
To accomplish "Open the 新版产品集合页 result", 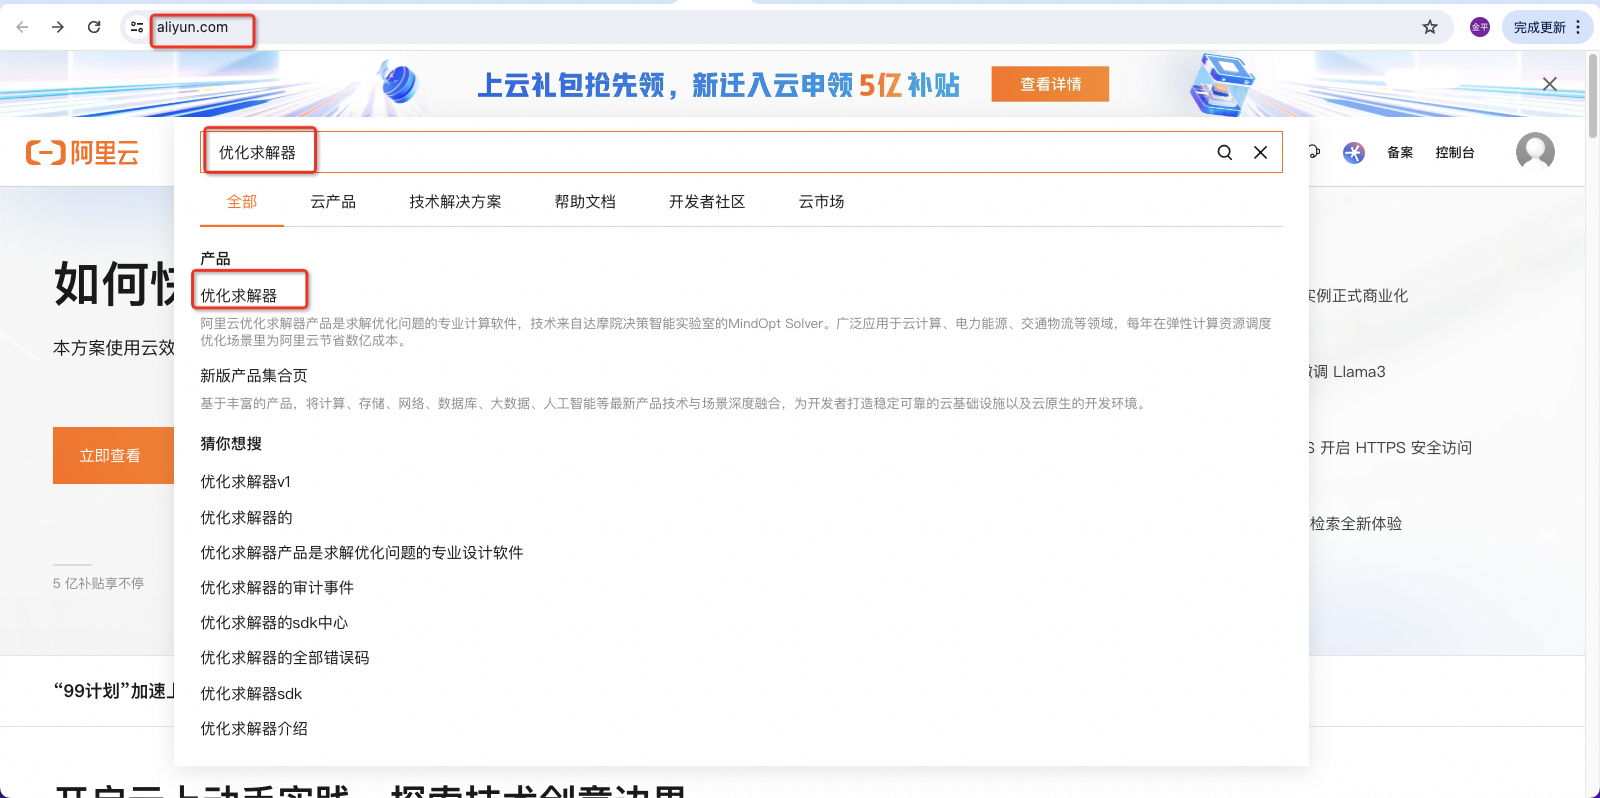I will (x=254, y=376).
